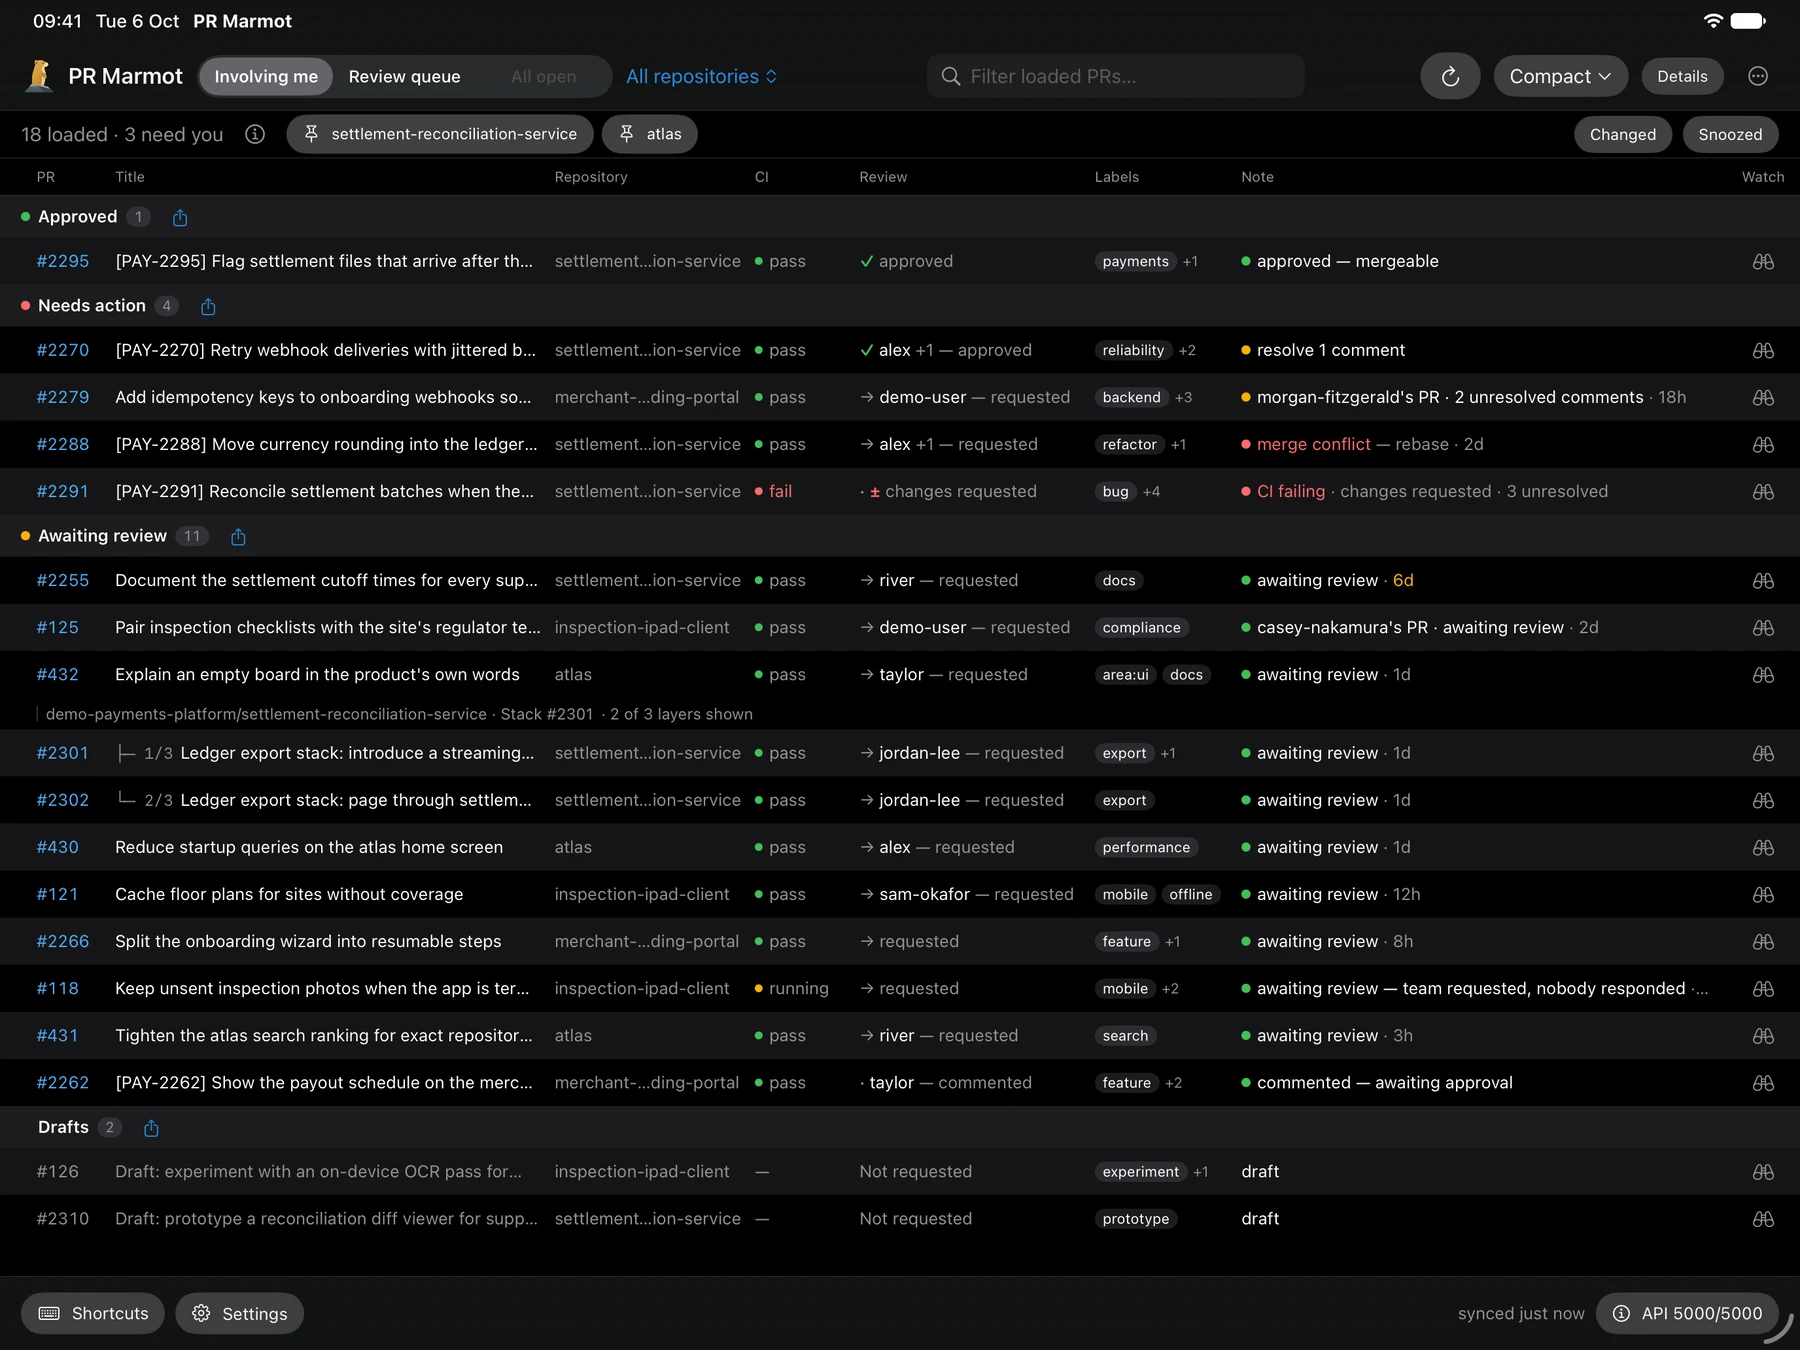Click watch binoculars for PR #430
The width and height of the screenshot is (1800, 1350).
(x=1763, y=847)
